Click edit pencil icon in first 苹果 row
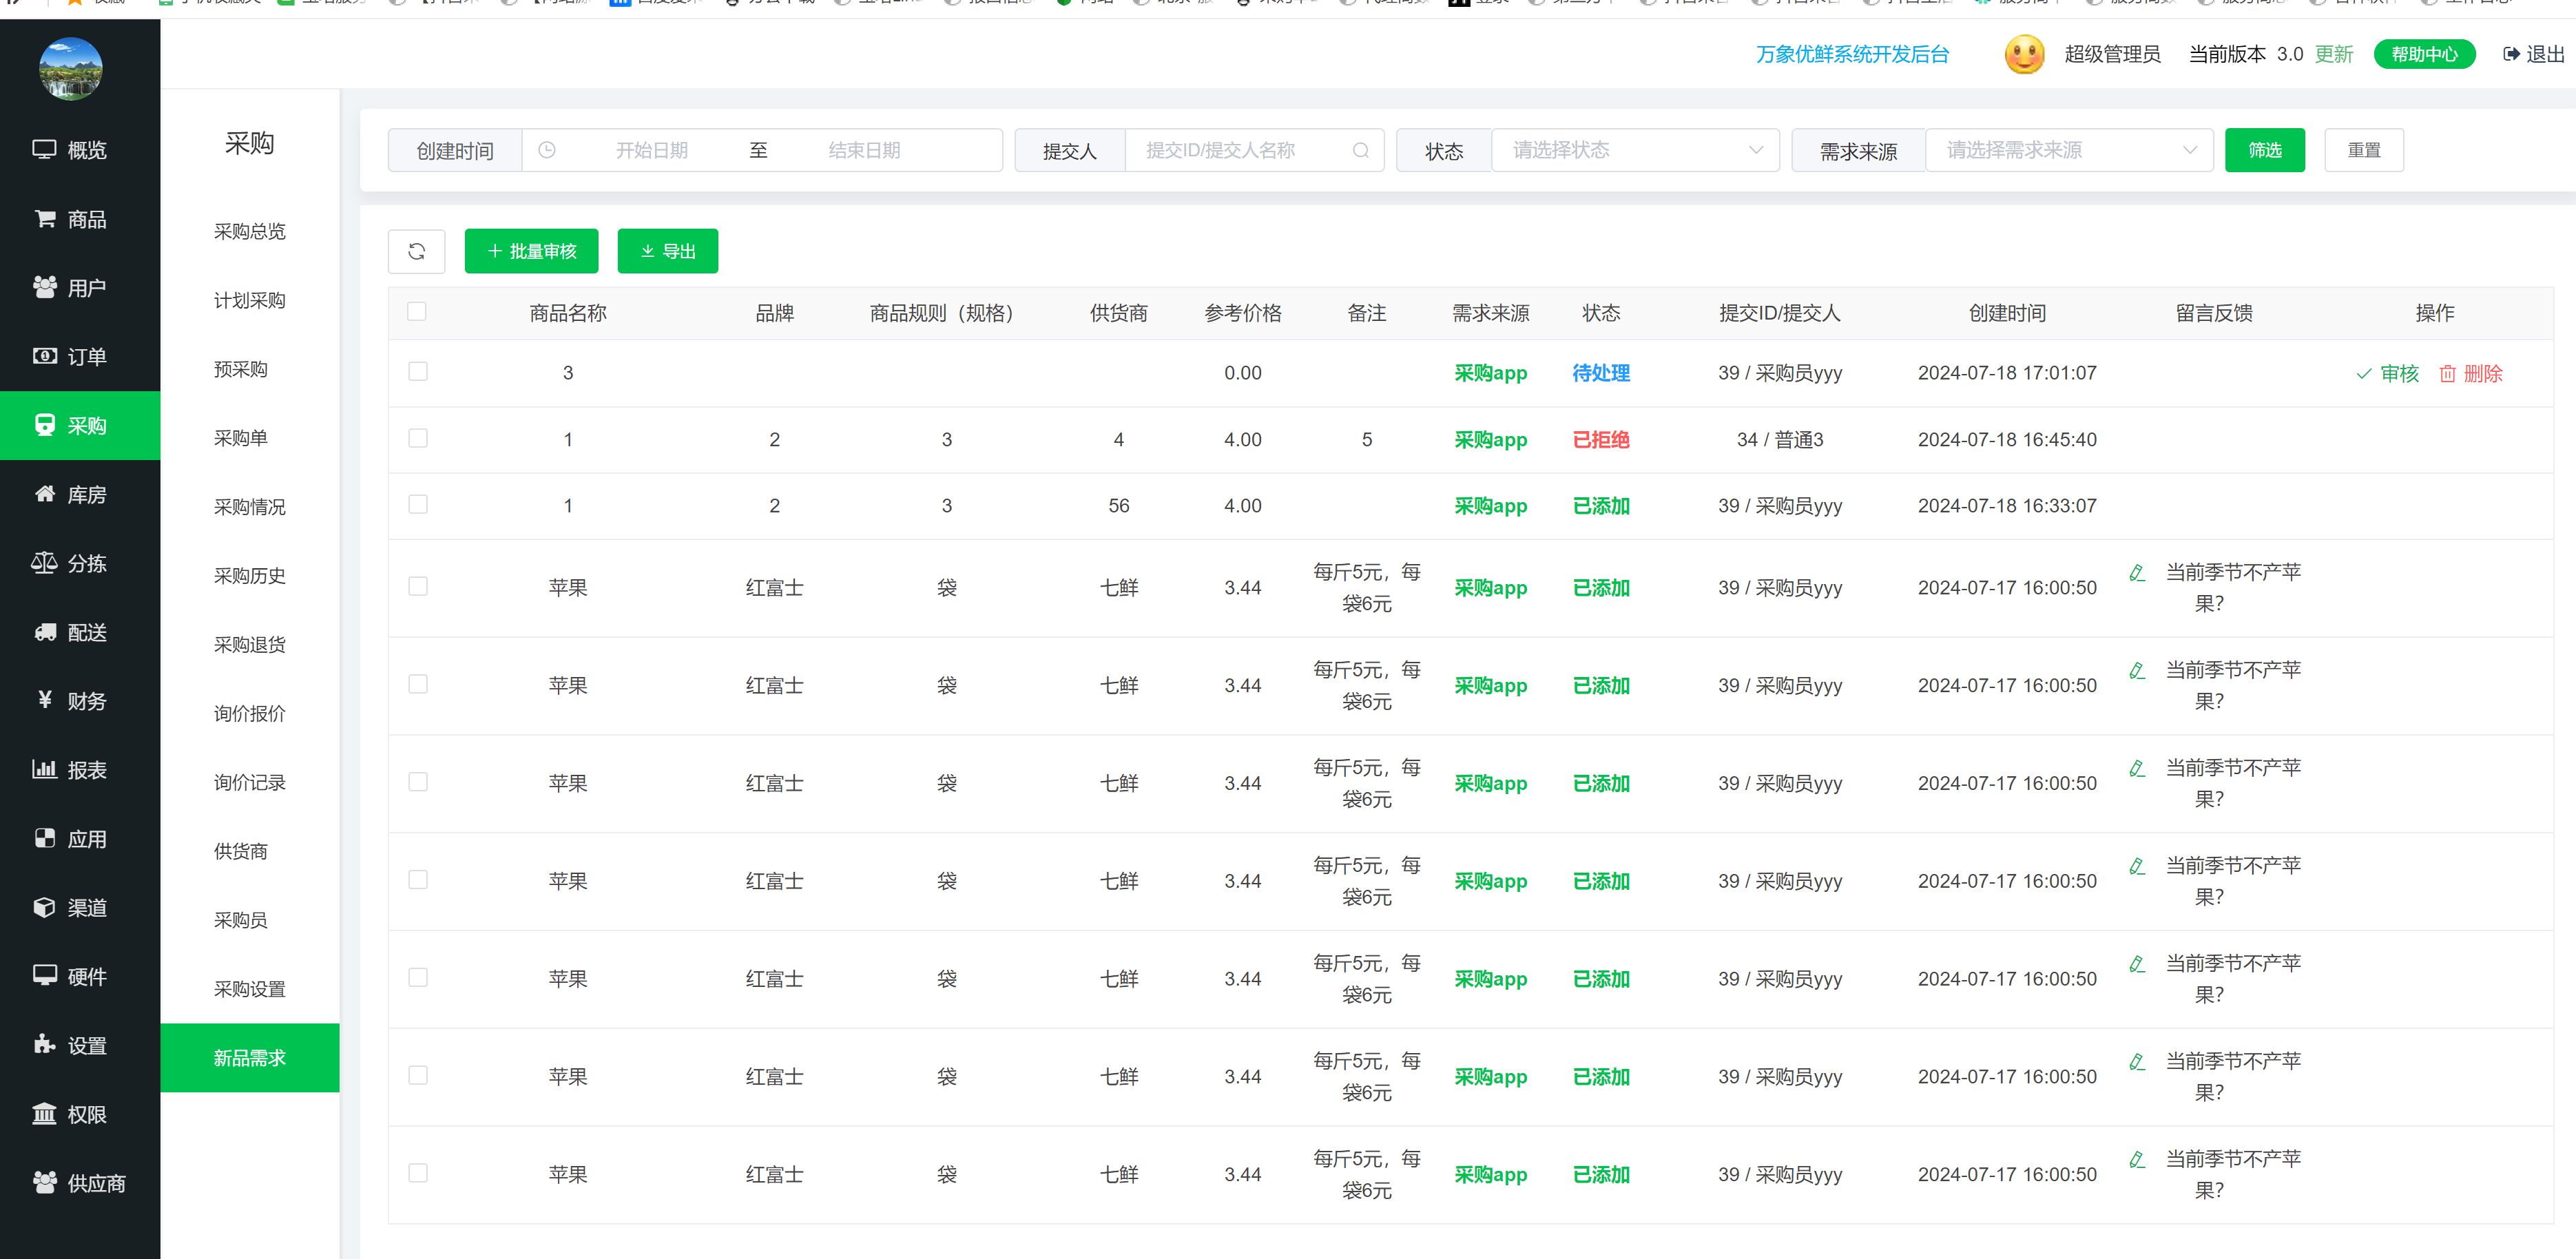 tap(2137, 572)
